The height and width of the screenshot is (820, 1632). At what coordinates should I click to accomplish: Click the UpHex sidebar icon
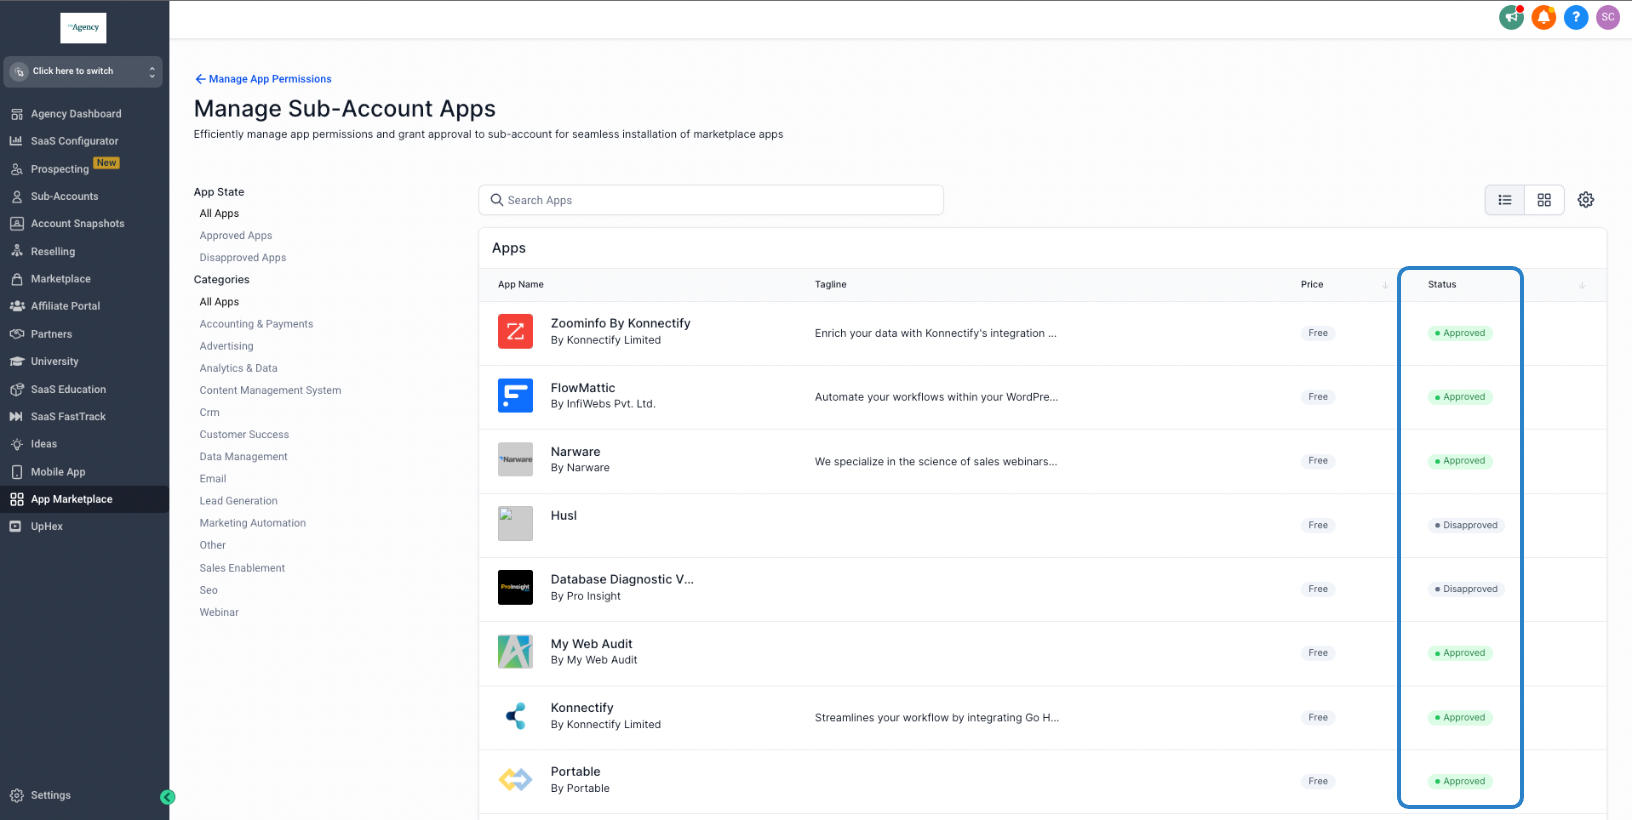pos(16,526)
